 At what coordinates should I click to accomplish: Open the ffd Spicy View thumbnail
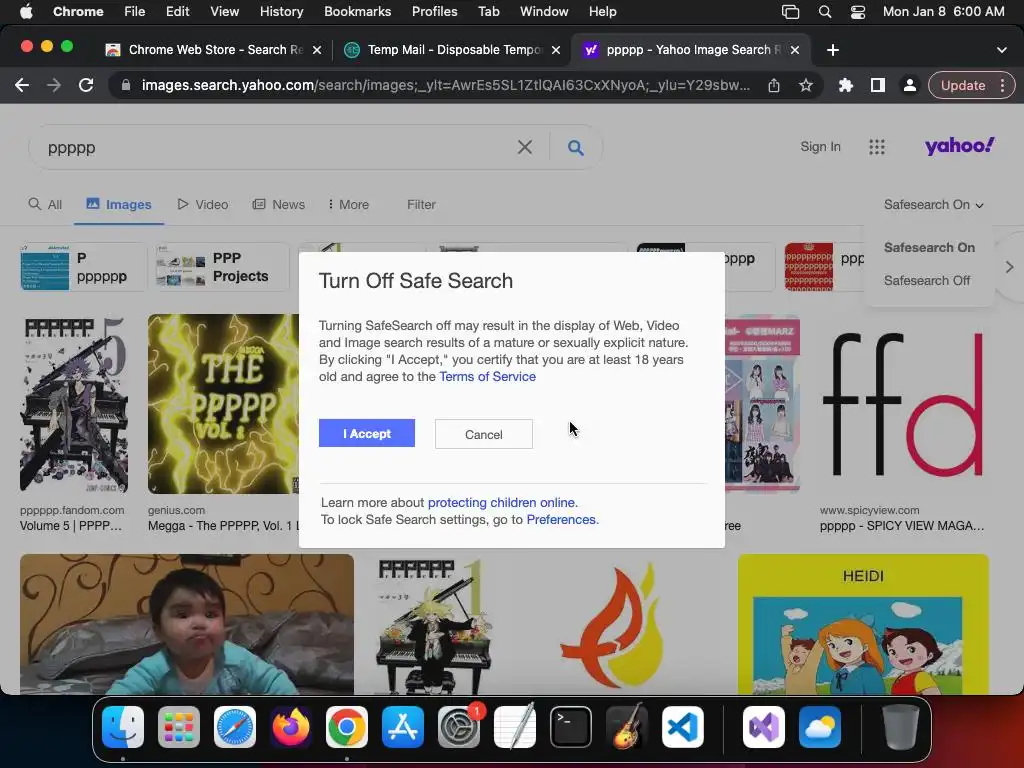coord(903,404)
